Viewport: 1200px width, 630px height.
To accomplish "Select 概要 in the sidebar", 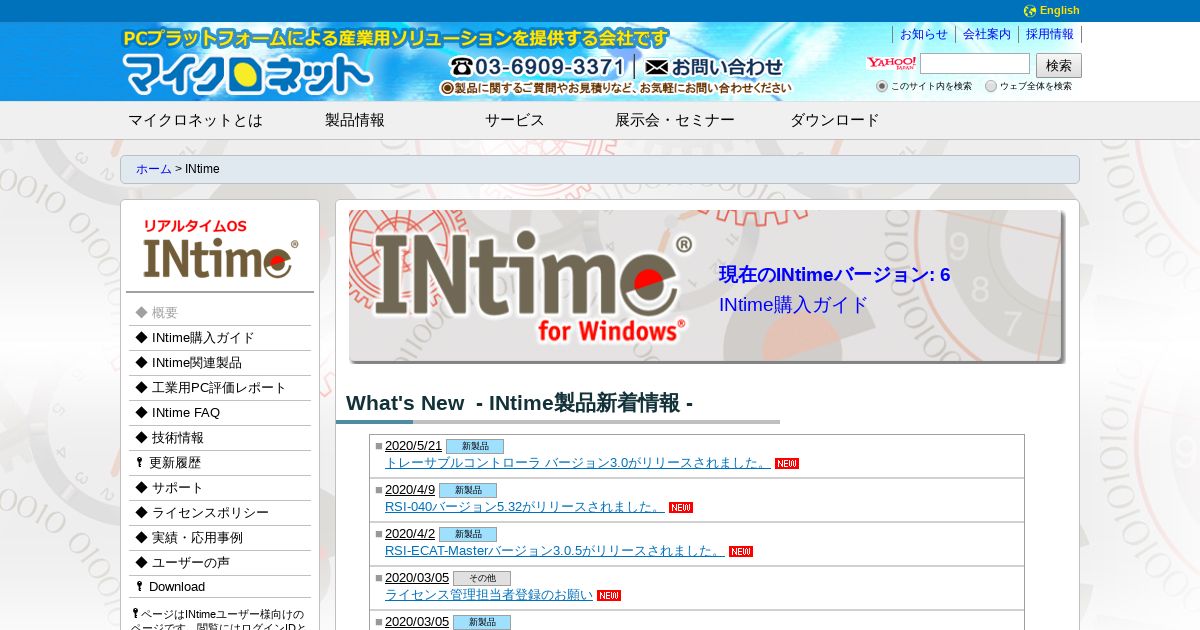I will tap(220, 313).
